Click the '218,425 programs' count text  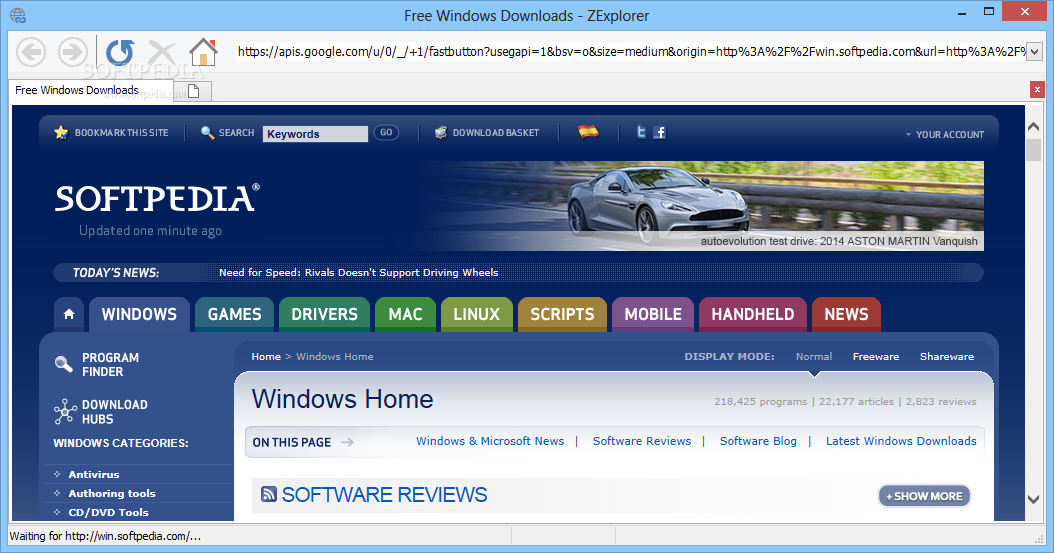tap(760, 401)
